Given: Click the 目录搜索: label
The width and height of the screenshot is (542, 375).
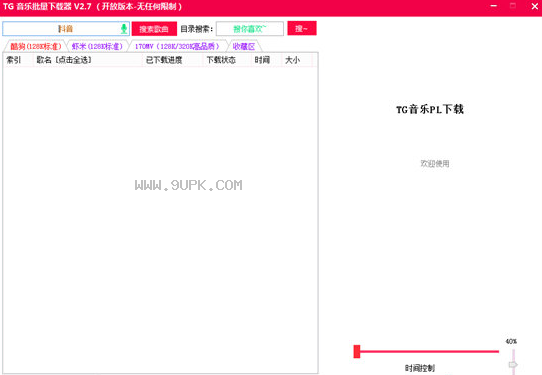Looking at the screenshot, I should pos(197,29).
